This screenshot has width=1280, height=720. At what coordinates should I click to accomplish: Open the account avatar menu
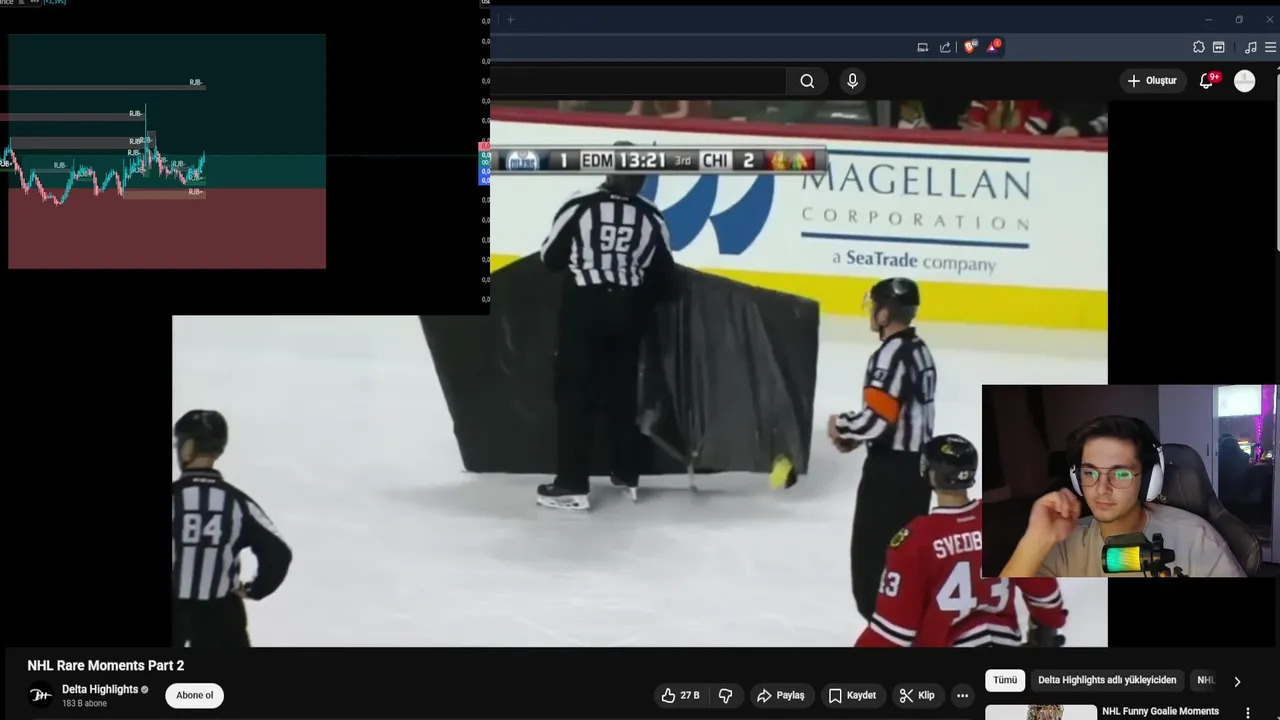click(x=1244, y=81)
